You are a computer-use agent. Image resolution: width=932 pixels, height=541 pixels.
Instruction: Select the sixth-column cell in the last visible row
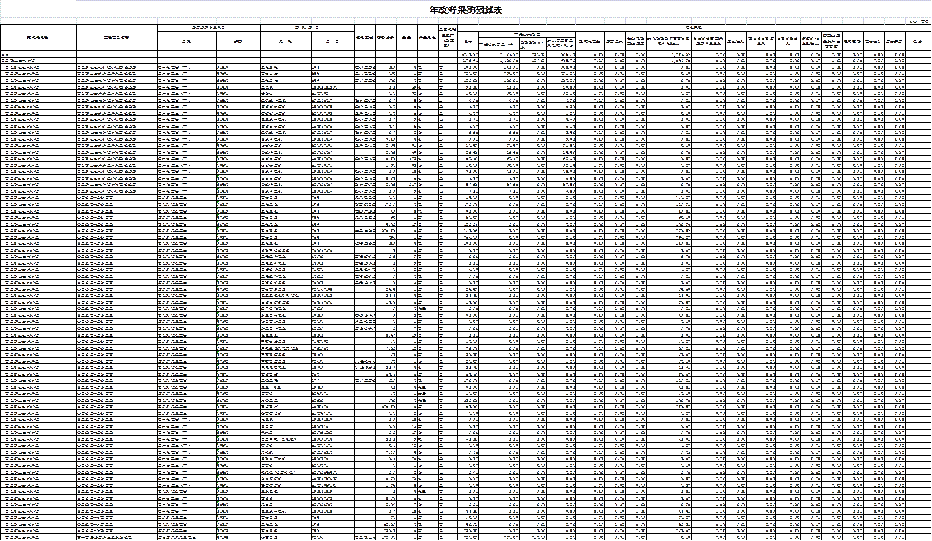318,537
